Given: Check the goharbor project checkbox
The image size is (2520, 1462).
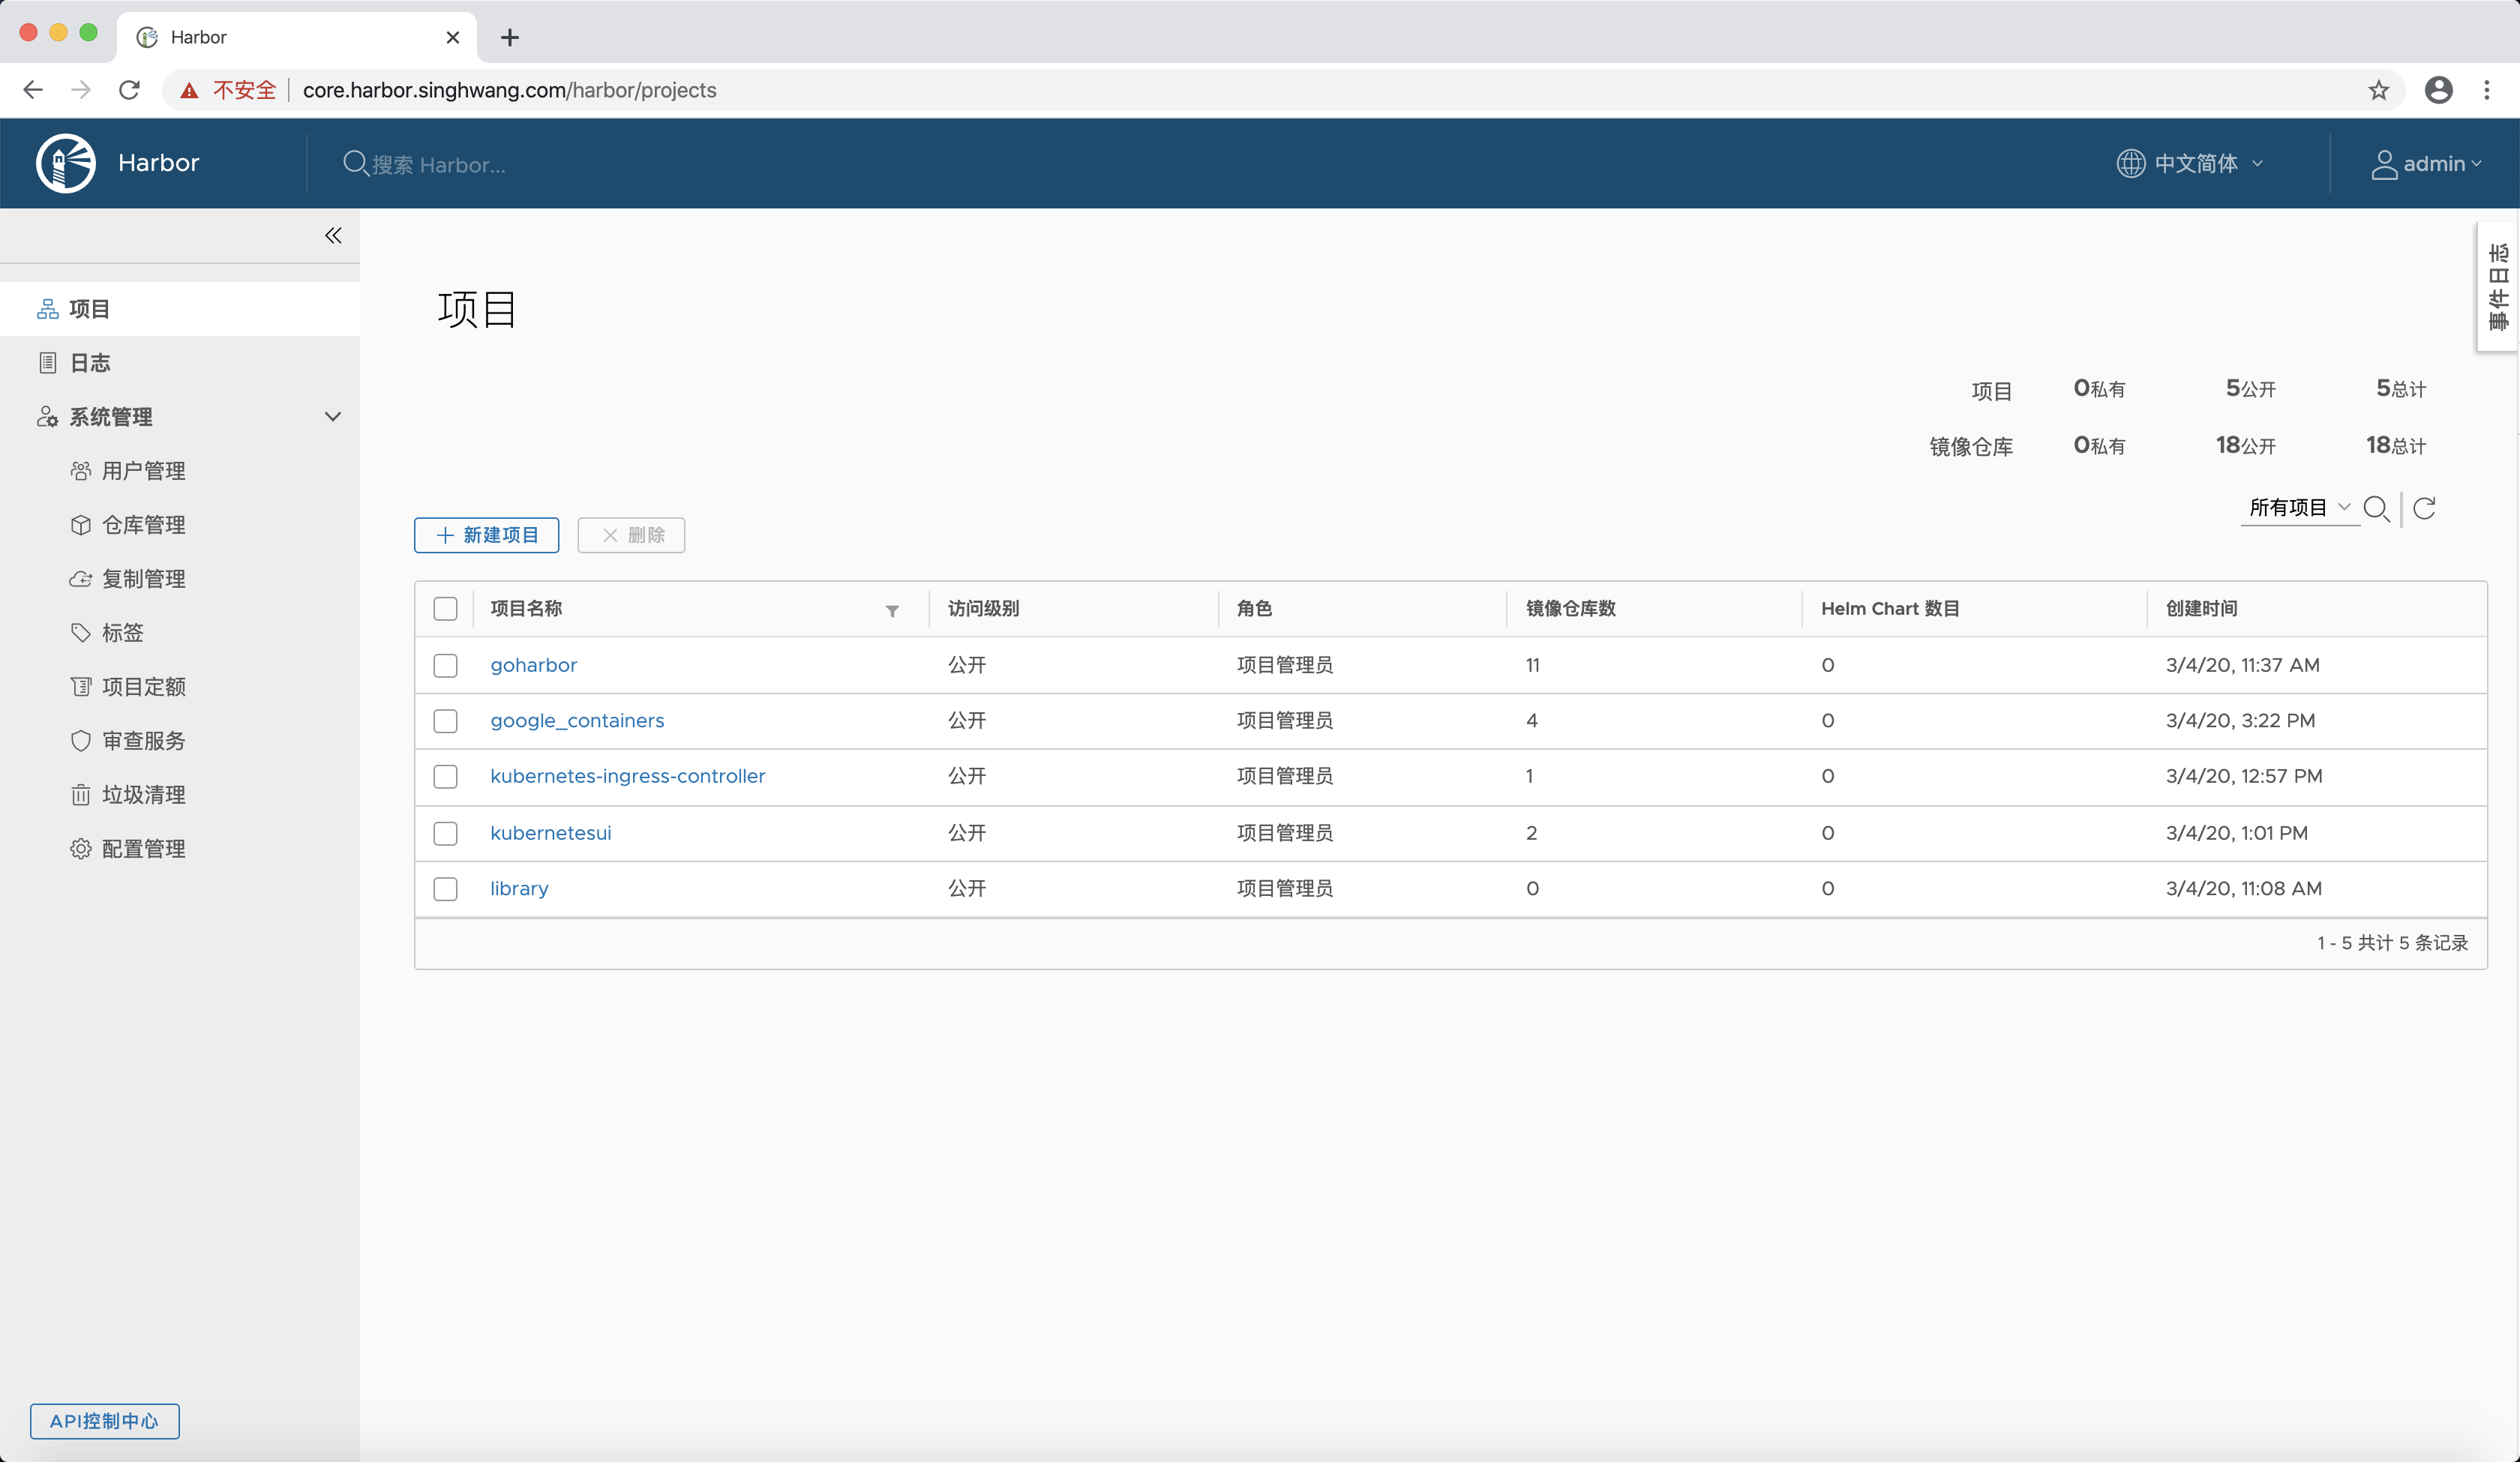Looking at the screenshot, I should coord(445,666).
